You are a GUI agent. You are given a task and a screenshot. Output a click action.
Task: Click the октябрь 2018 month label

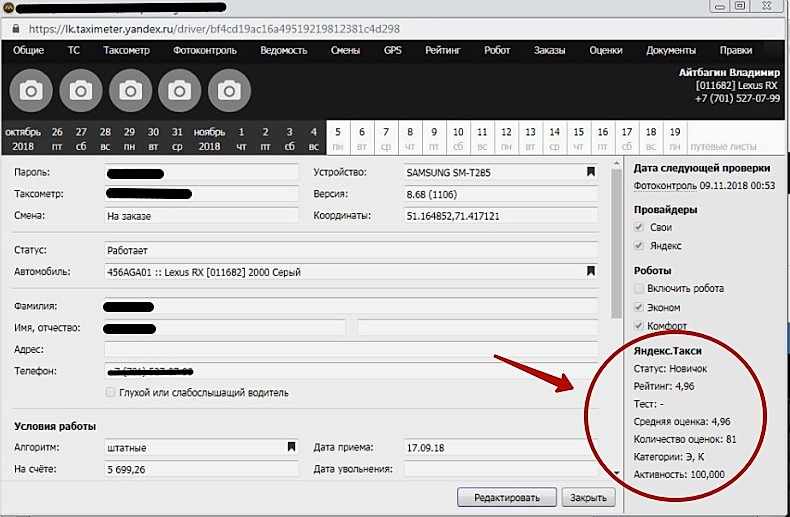coord(23,139)
